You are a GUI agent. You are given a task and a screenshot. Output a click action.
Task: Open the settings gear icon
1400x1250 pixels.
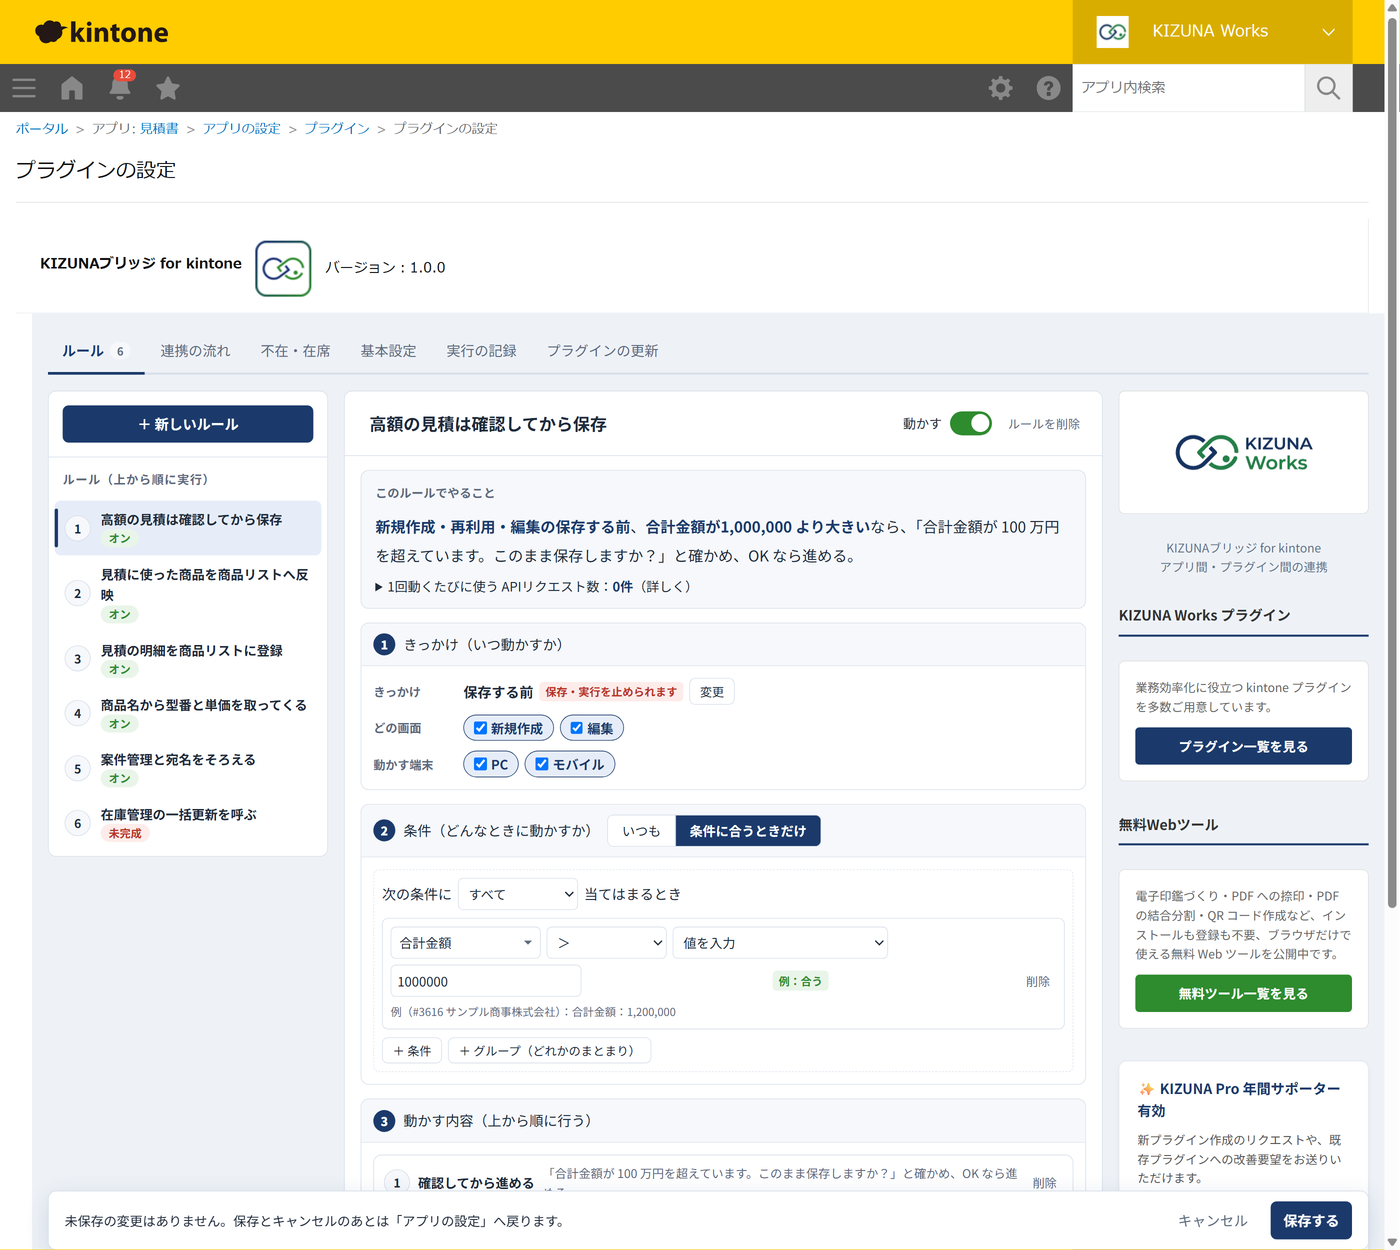[x=1000, y=88]
